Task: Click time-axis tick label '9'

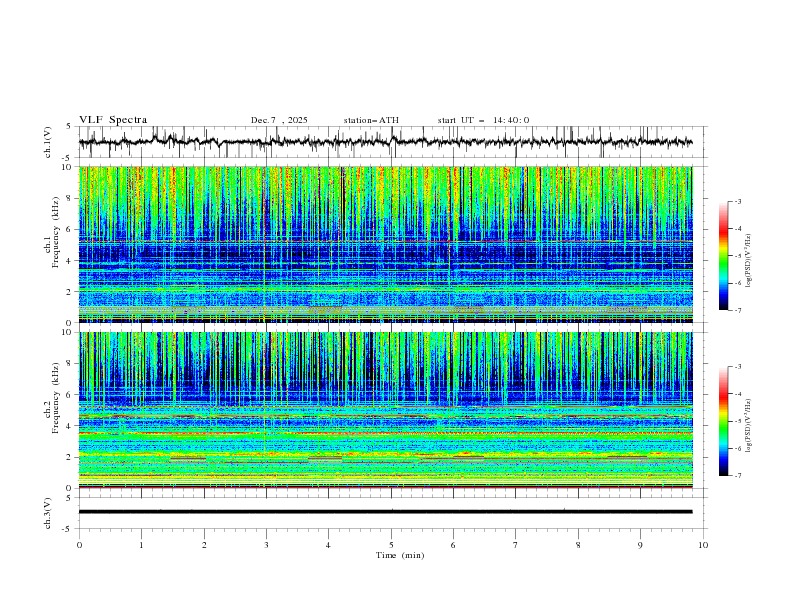Action: coord(640,545)
